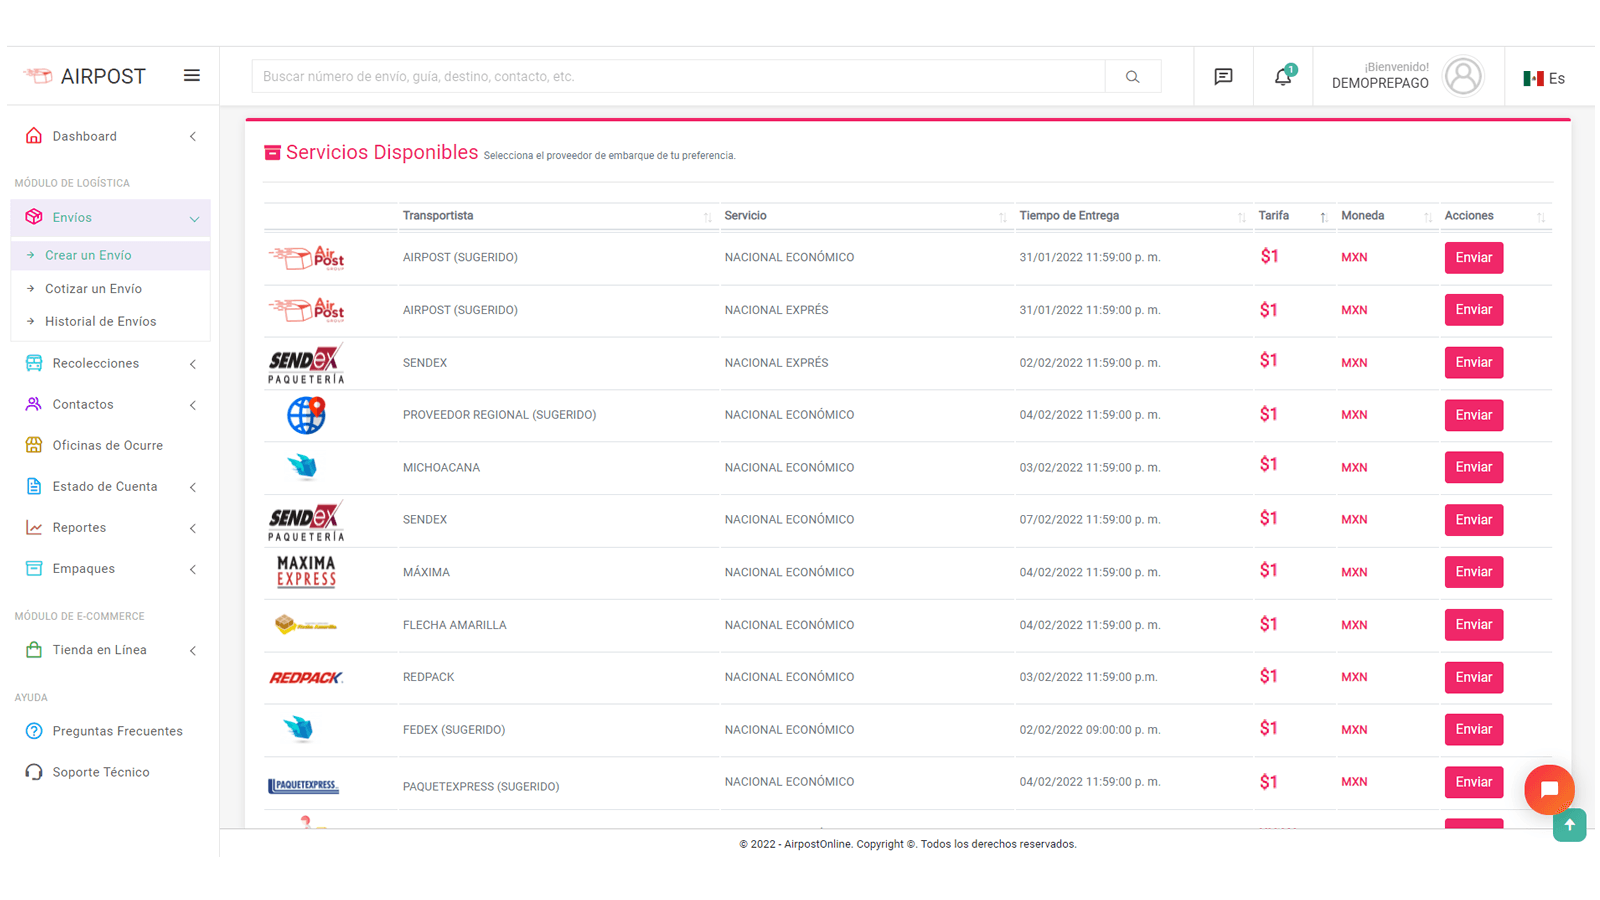Viewport: 1600px width, 900px height.
Task: Click Enviar for SENDEX Nacional Exprés
Action: 1473,362
